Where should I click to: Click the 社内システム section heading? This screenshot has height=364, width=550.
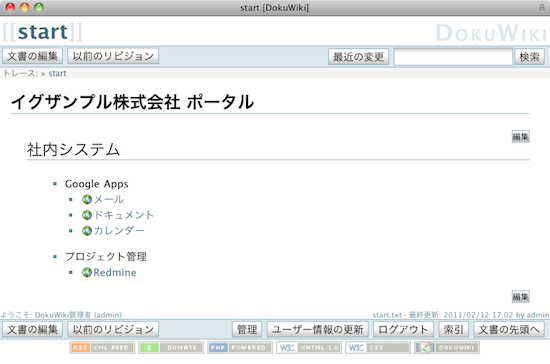pyautogui.click(x=73, y=150)
